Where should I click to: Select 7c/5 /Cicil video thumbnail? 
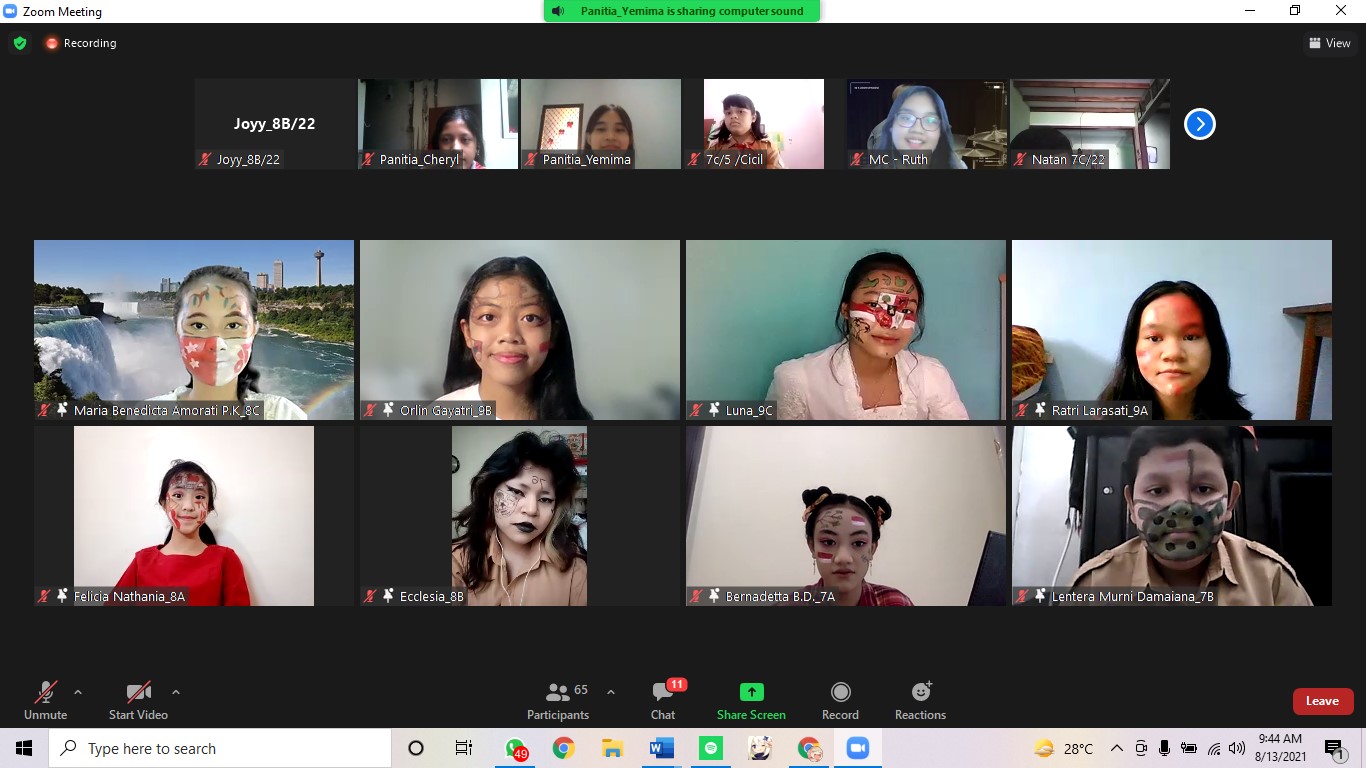(764, 124)
